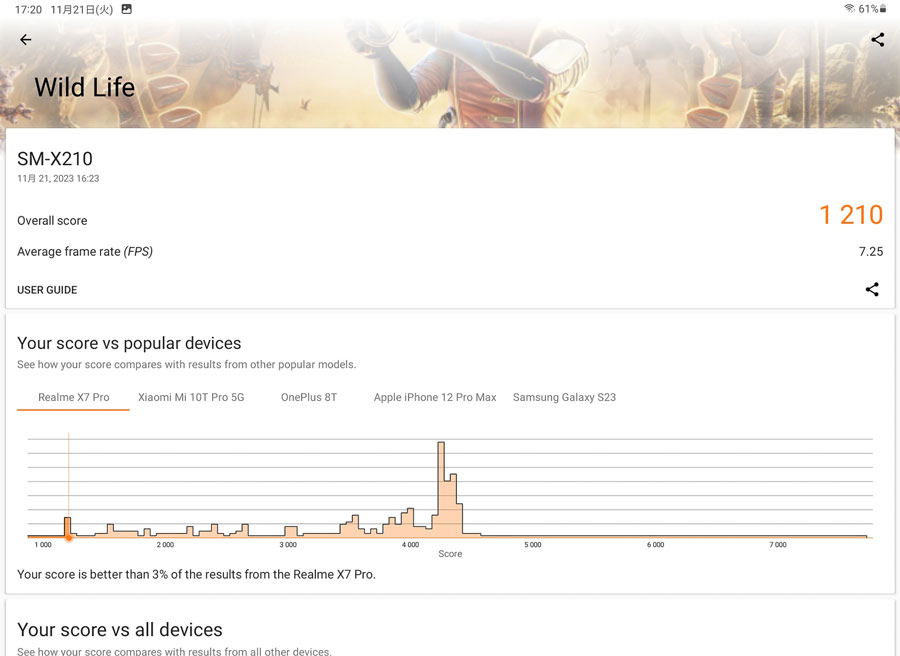Tap the 4 000 axis label on chart
This screenshot has width=900, height=656.
click(x=410, y=545)
